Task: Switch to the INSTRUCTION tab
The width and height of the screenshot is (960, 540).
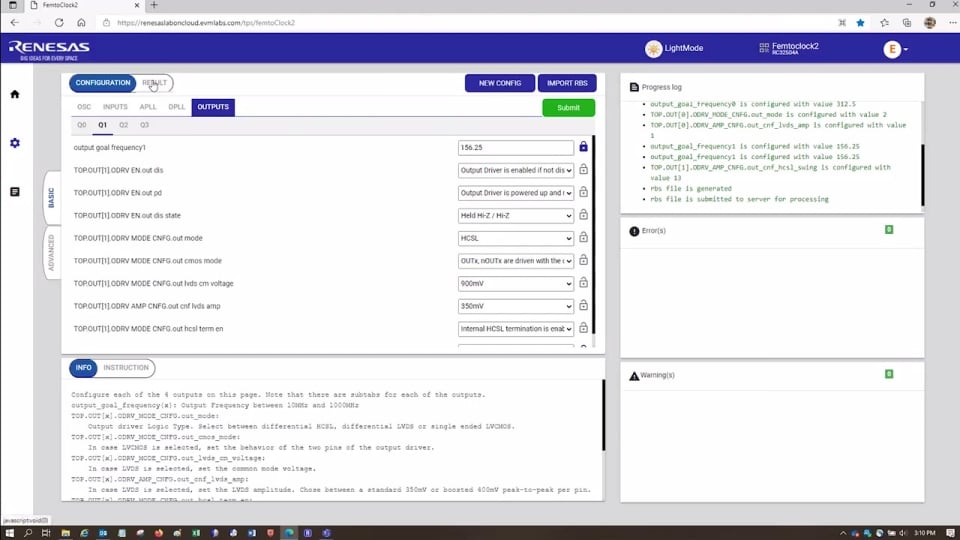Action: (126, 368)
